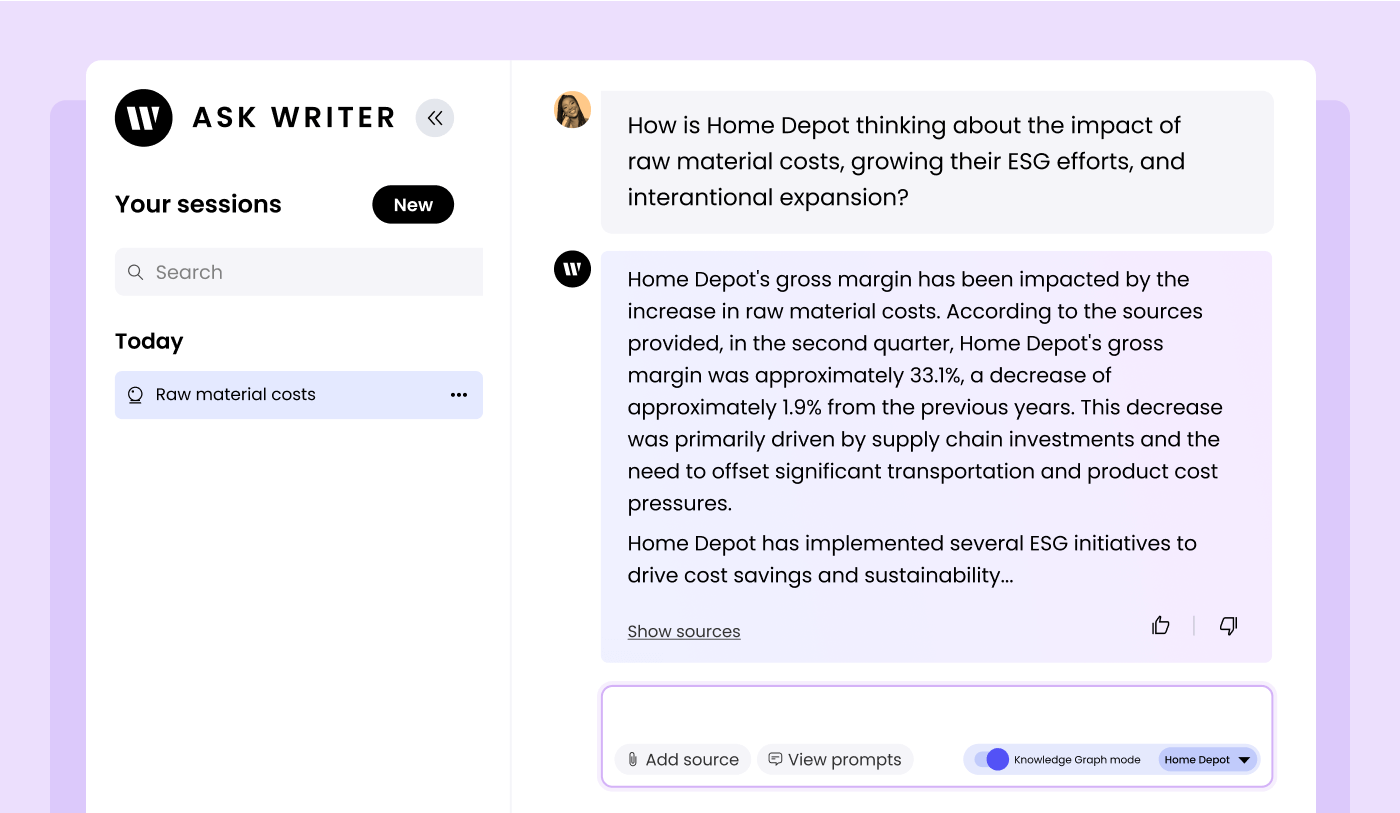Click the gross margin answer paragraph
Screen dimensions: 1400x813
click(925, 391)
